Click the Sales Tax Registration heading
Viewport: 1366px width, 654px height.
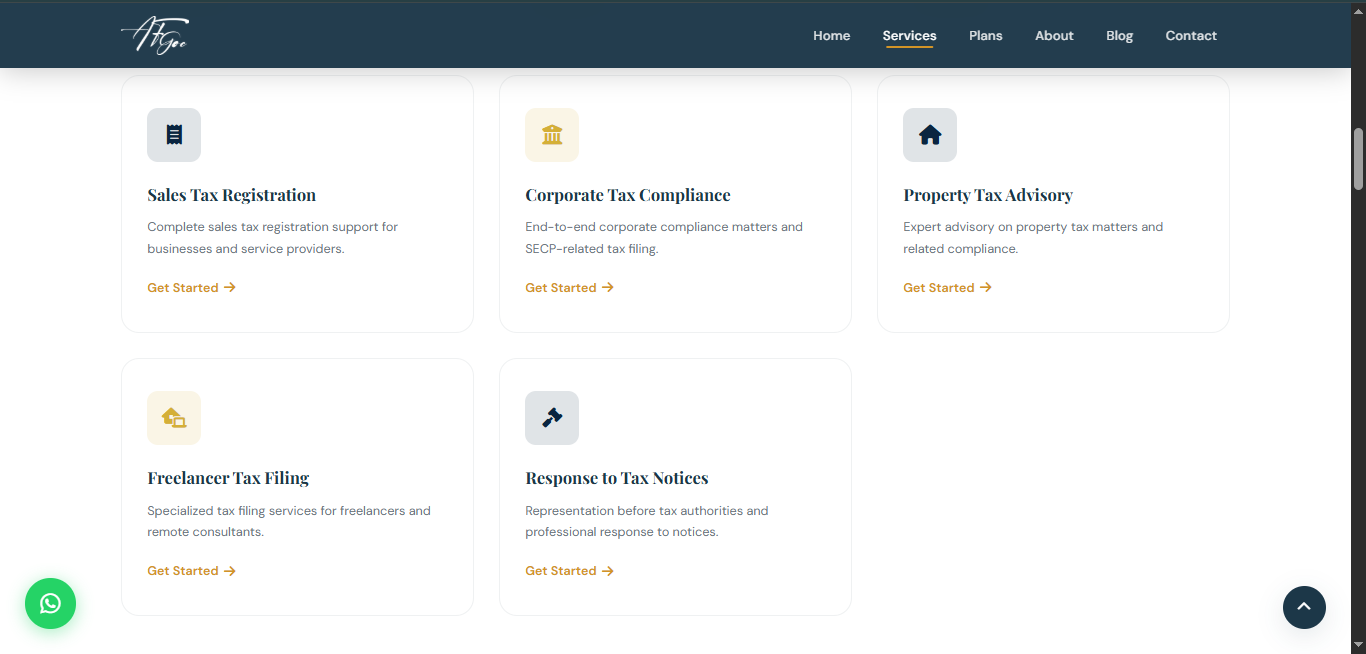pos(231,195)
